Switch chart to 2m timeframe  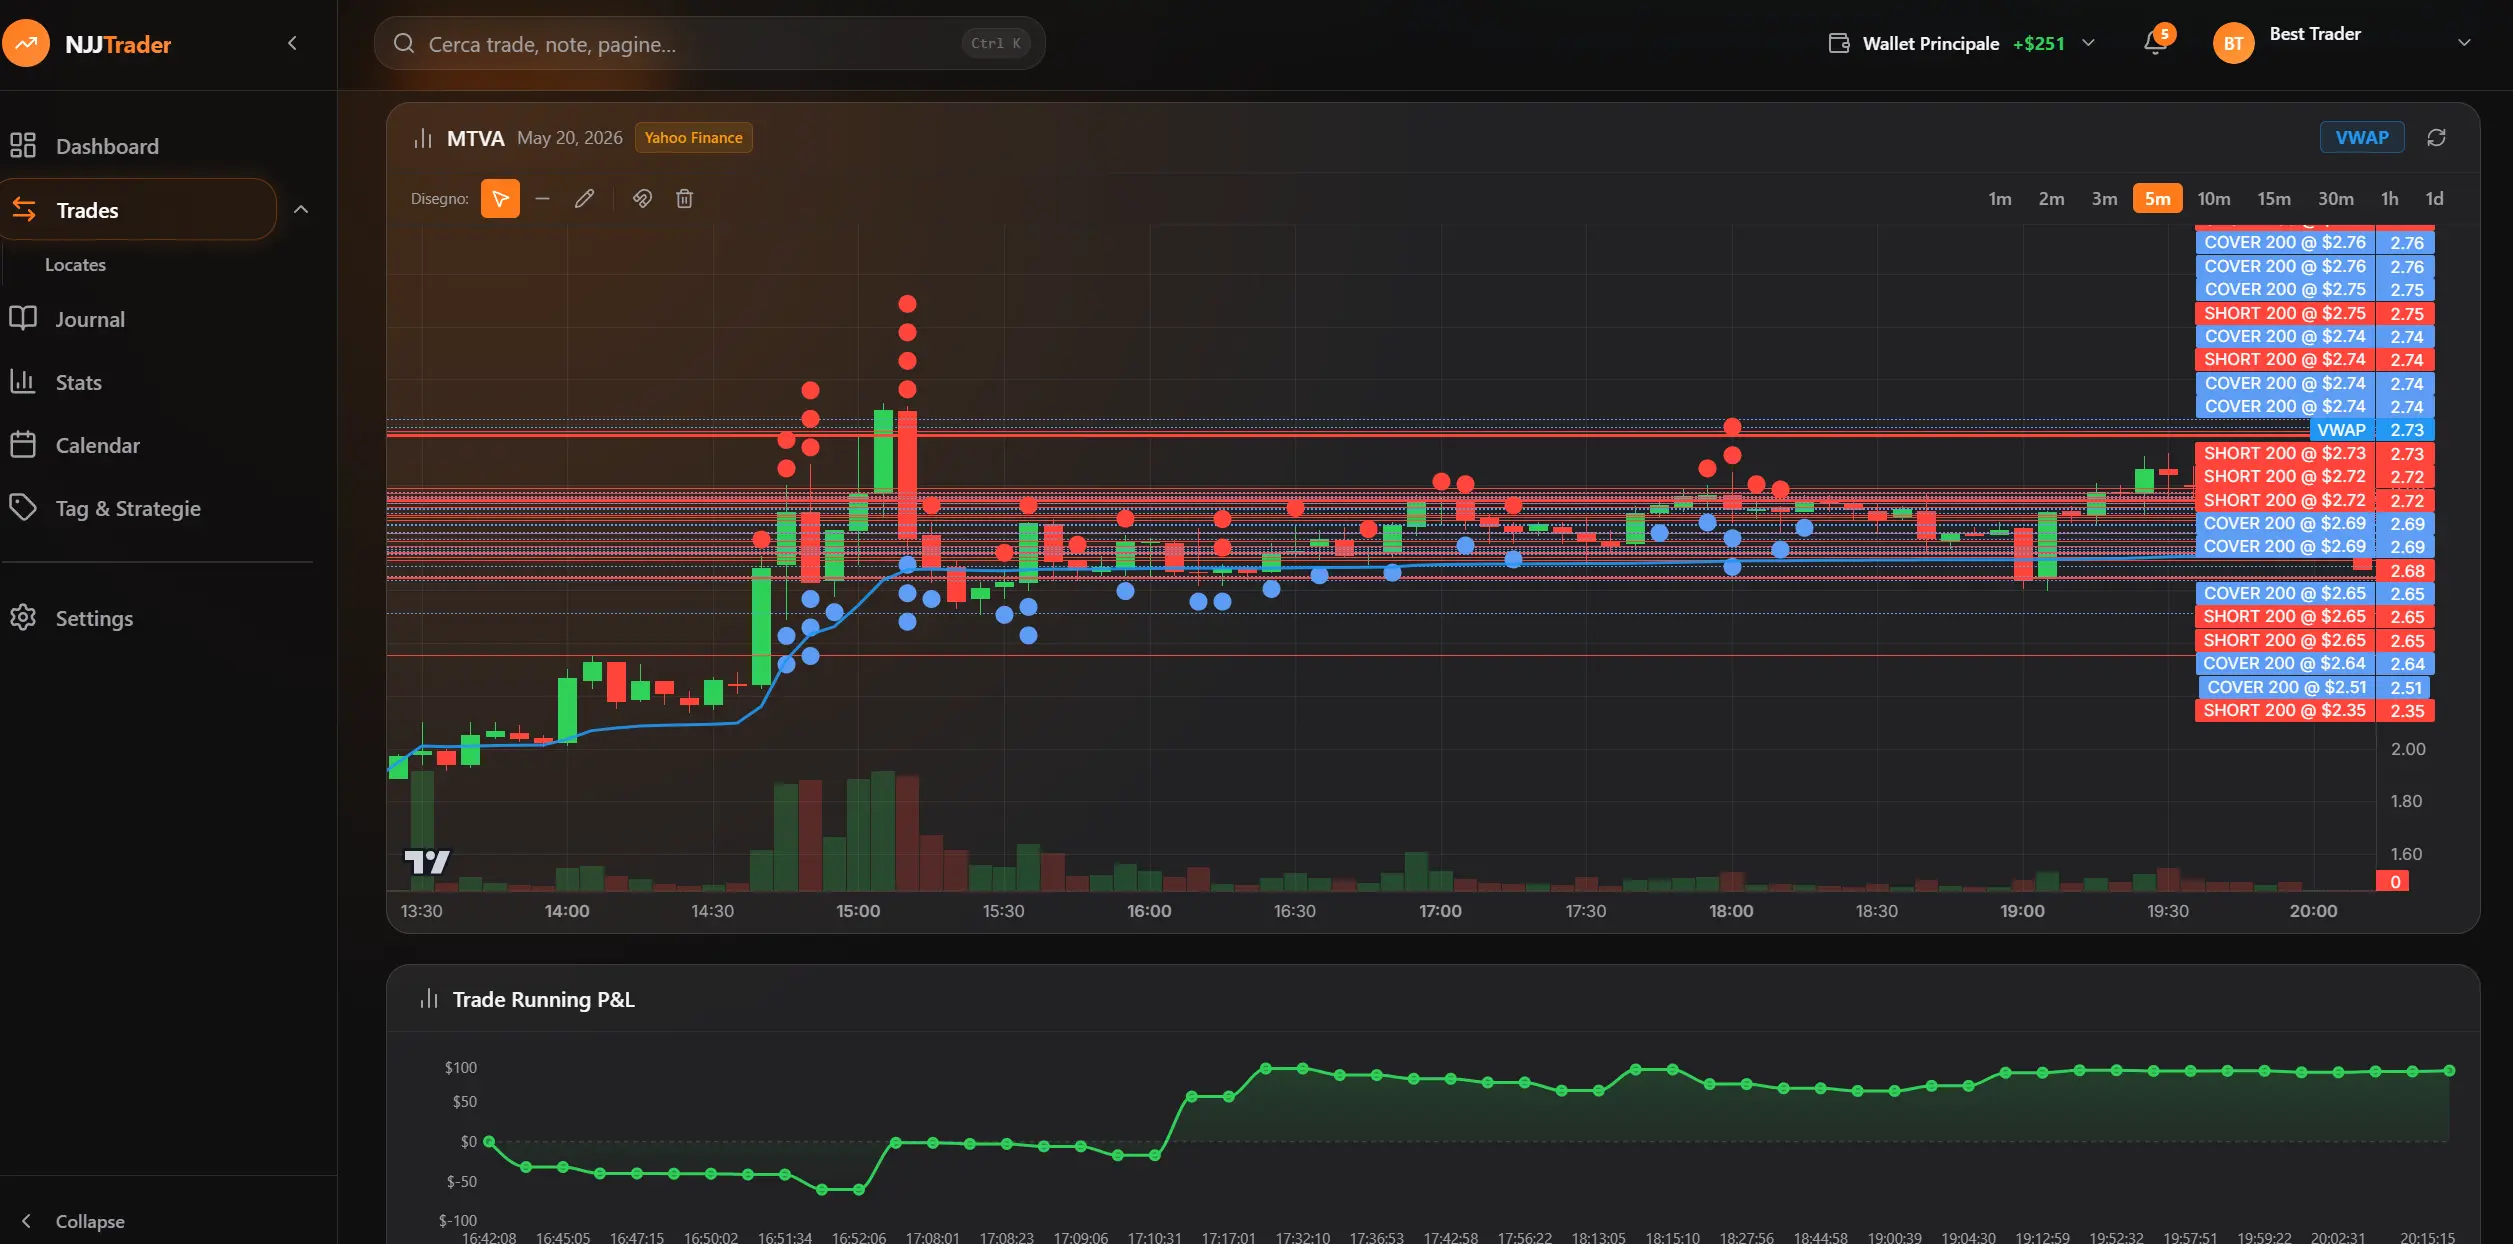(x=2051, y=199)
